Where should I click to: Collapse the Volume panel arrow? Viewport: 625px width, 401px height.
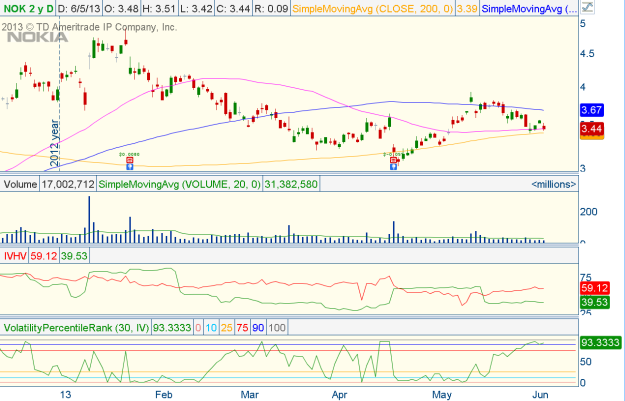point(587,185)
